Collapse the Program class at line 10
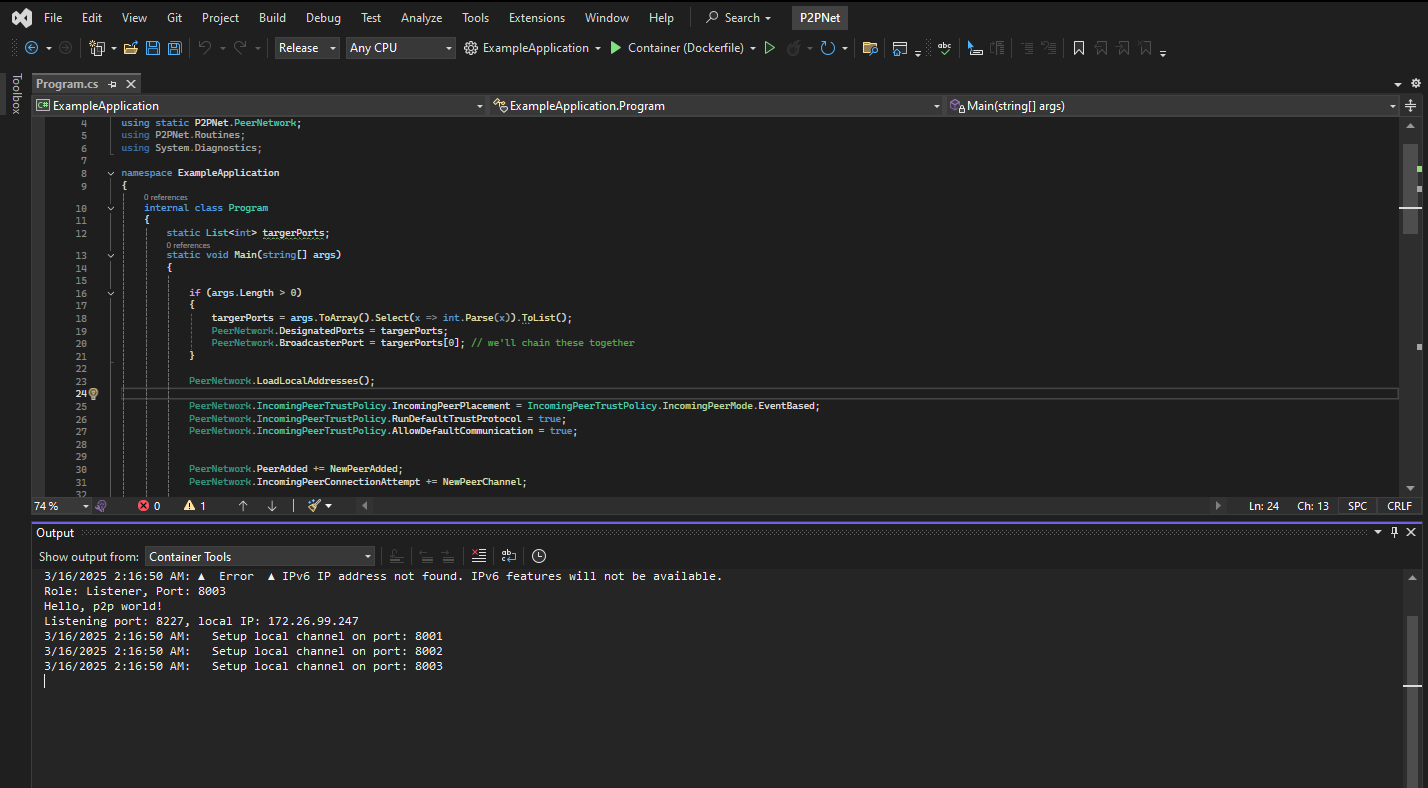The width and height of the screenshot is (1428, 788). [111, 208]
